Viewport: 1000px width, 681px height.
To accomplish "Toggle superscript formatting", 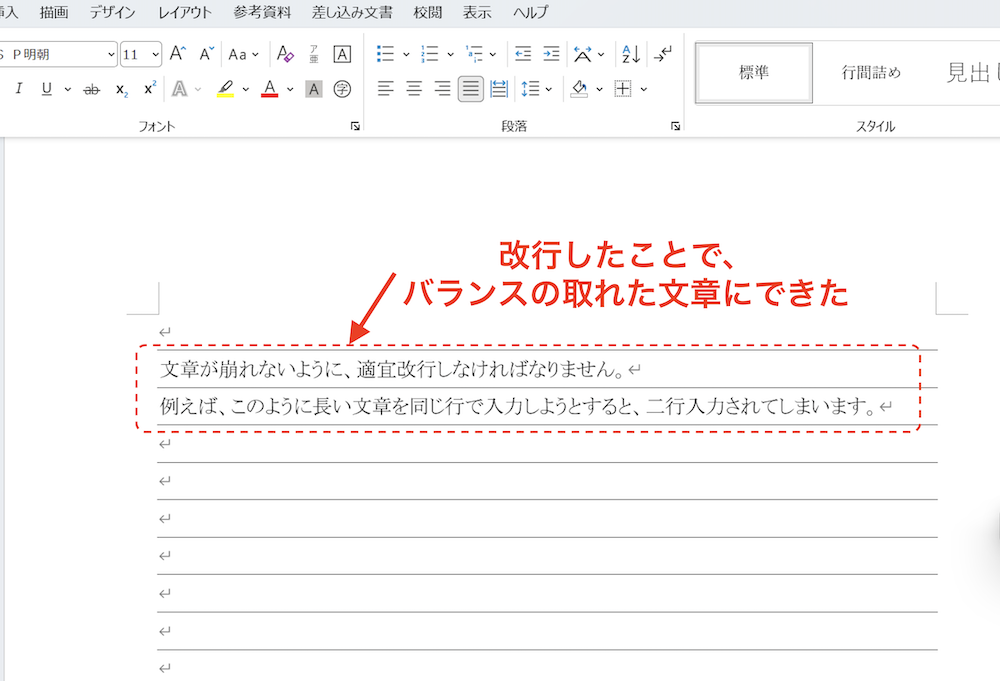I will (150, 89).
